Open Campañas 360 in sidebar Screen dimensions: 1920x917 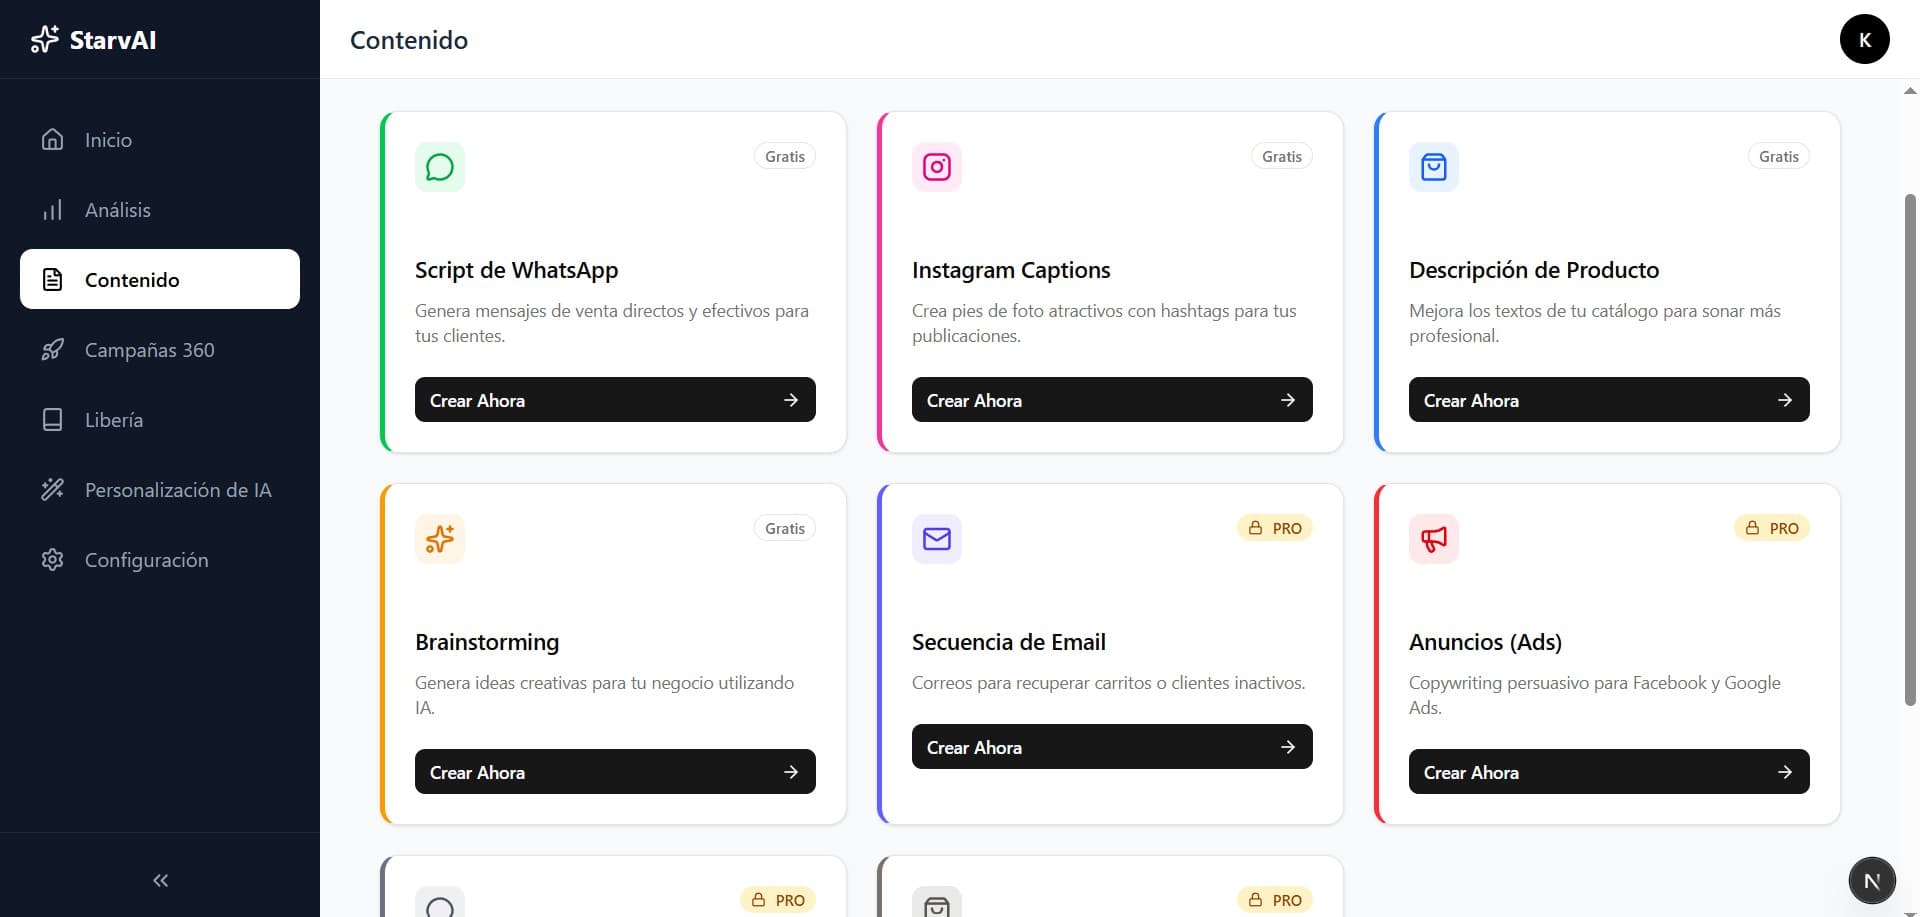[149, 350]
